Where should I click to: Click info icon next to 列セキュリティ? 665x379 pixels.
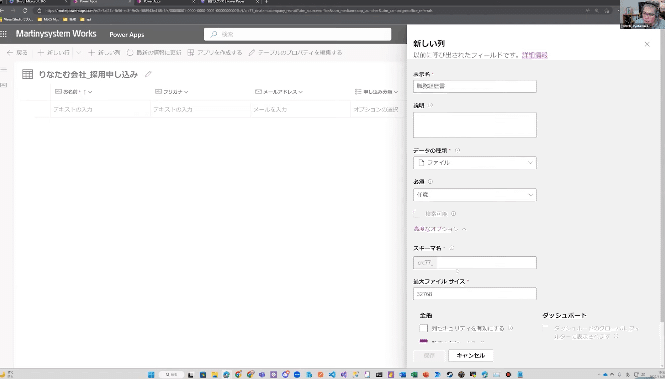511,328
